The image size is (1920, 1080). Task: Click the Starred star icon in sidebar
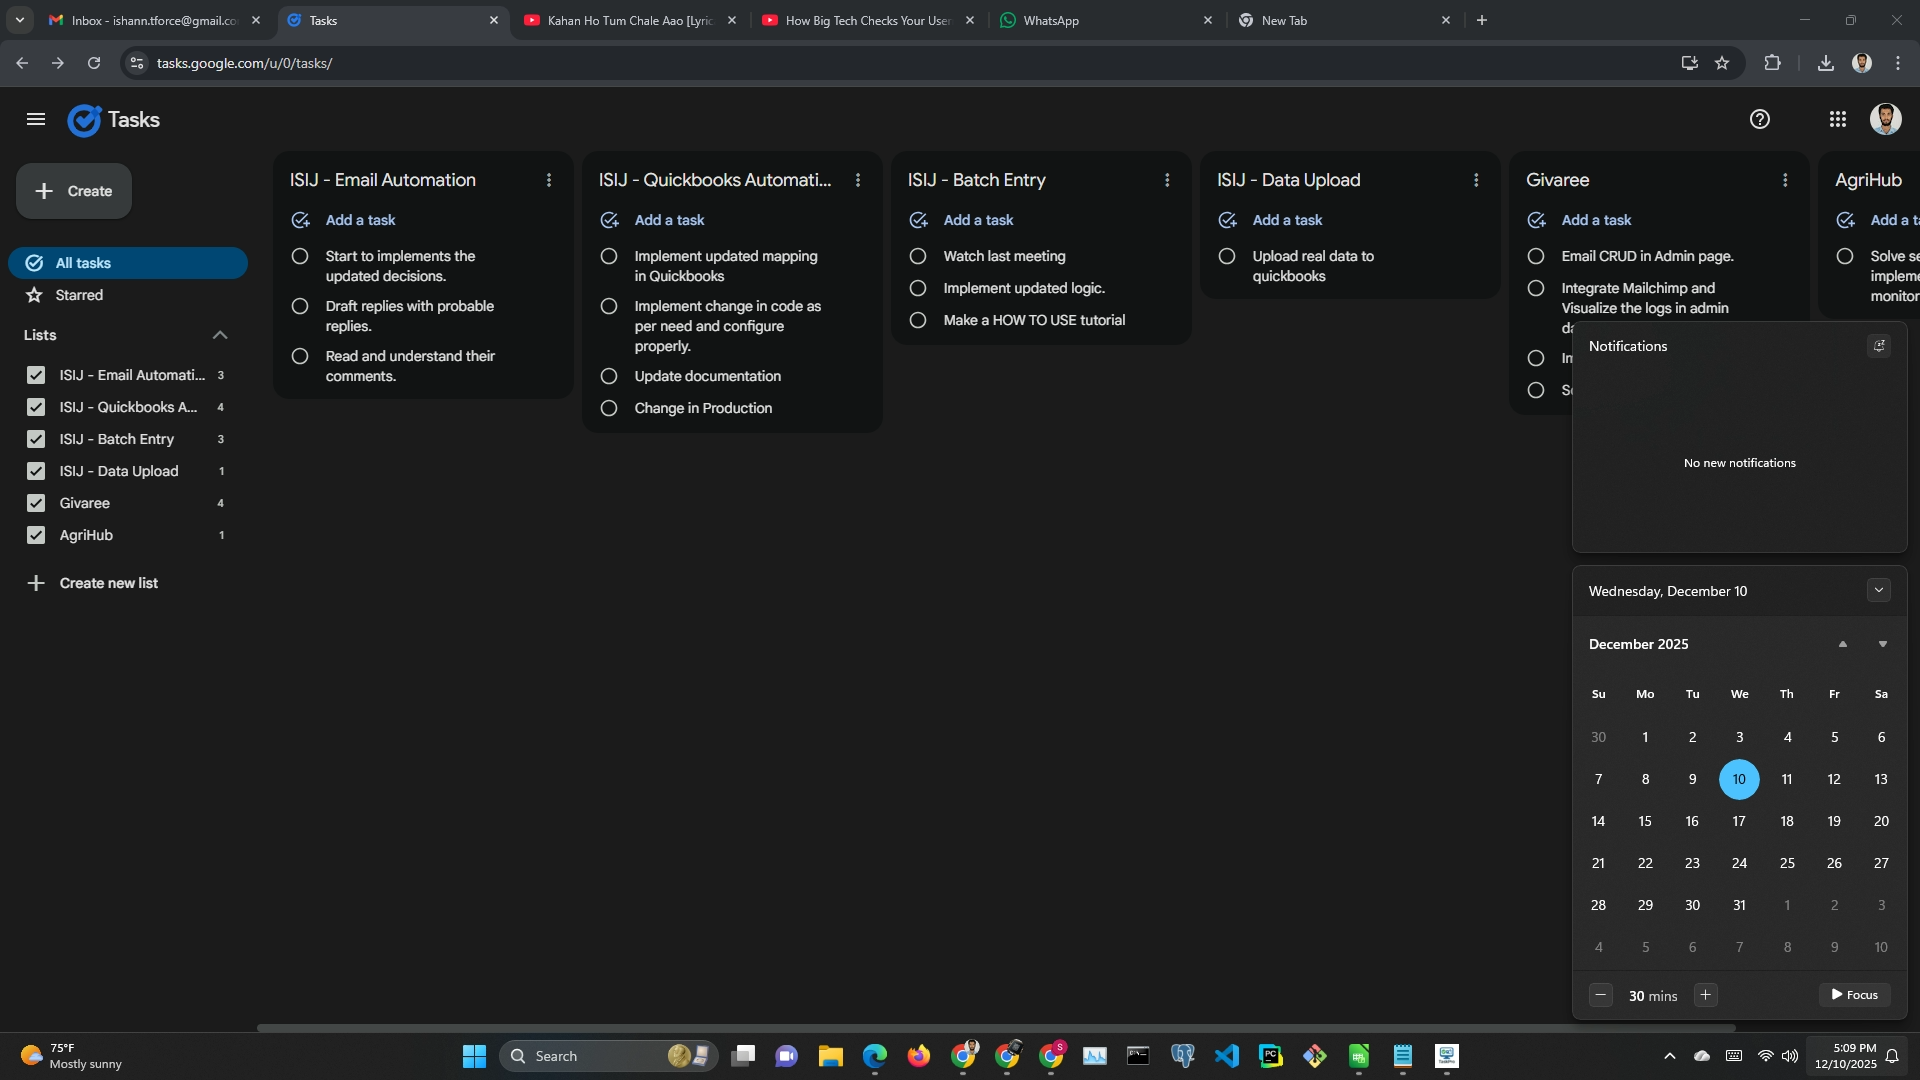[35, 295]
